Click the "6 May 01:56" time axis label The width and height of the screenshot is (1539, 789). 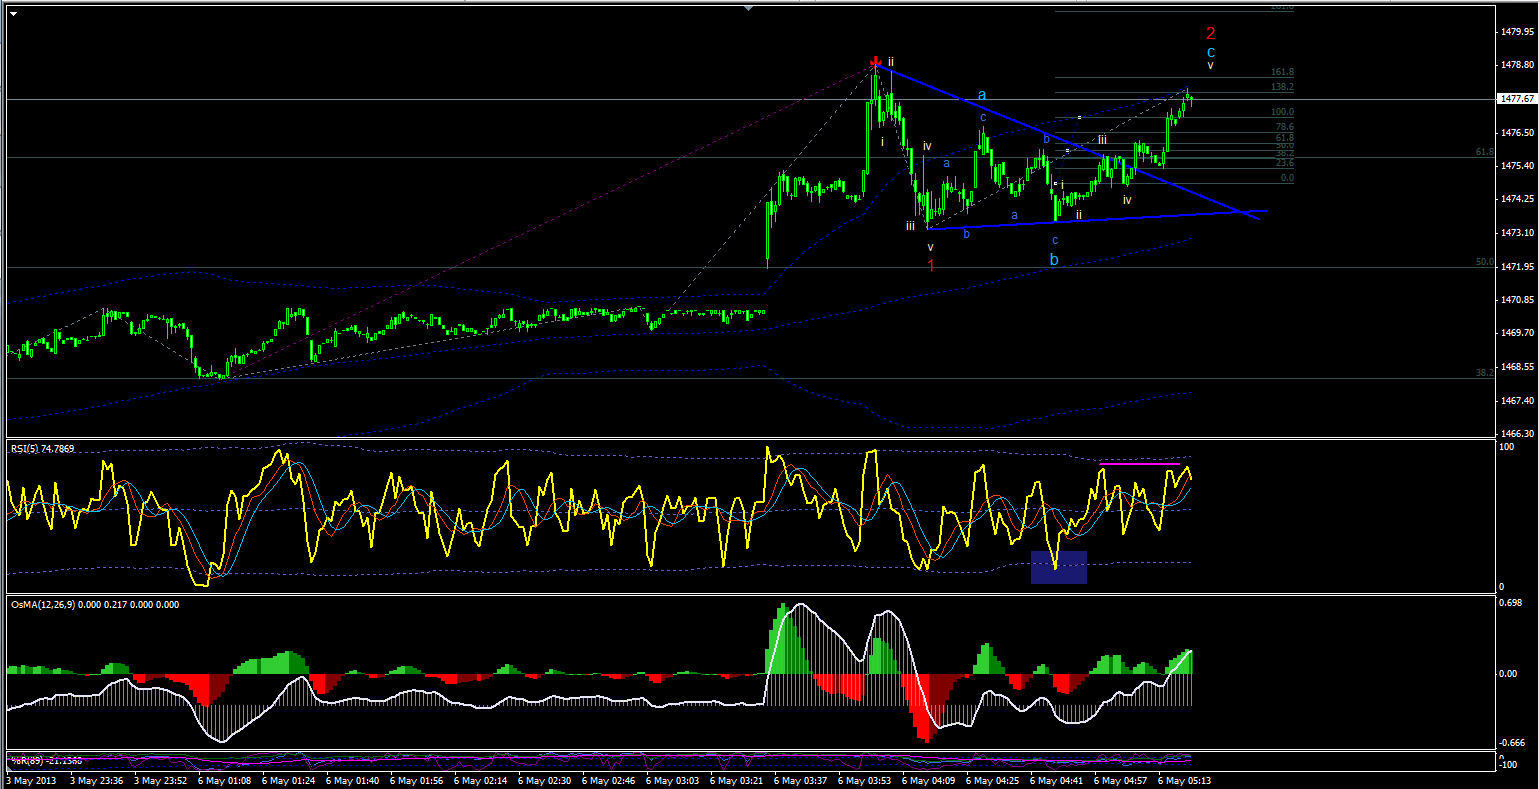tap(419, 780)
